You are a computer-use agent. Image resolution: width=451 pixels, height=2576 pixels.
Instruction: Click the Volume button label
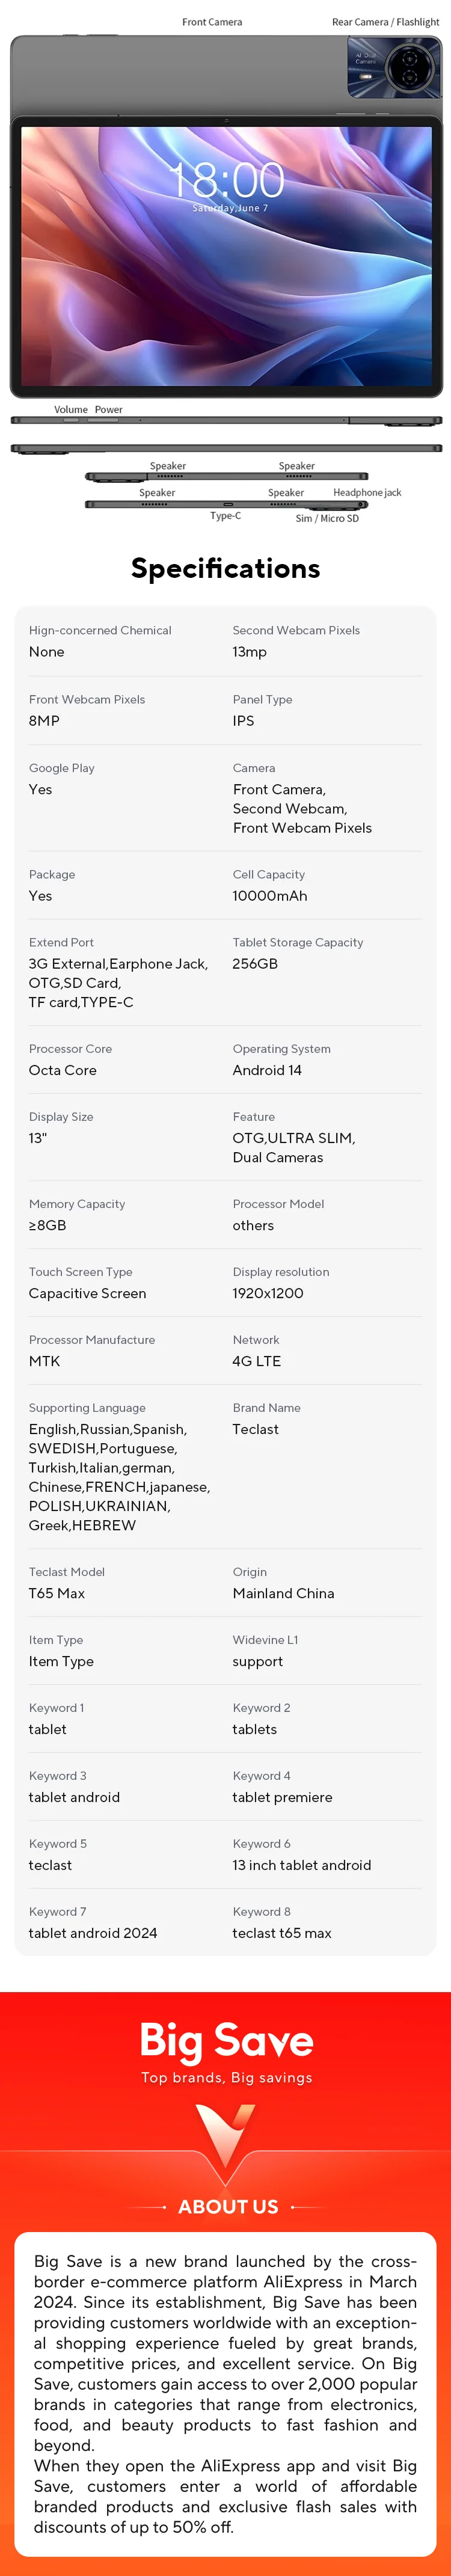tap(71, 409)
